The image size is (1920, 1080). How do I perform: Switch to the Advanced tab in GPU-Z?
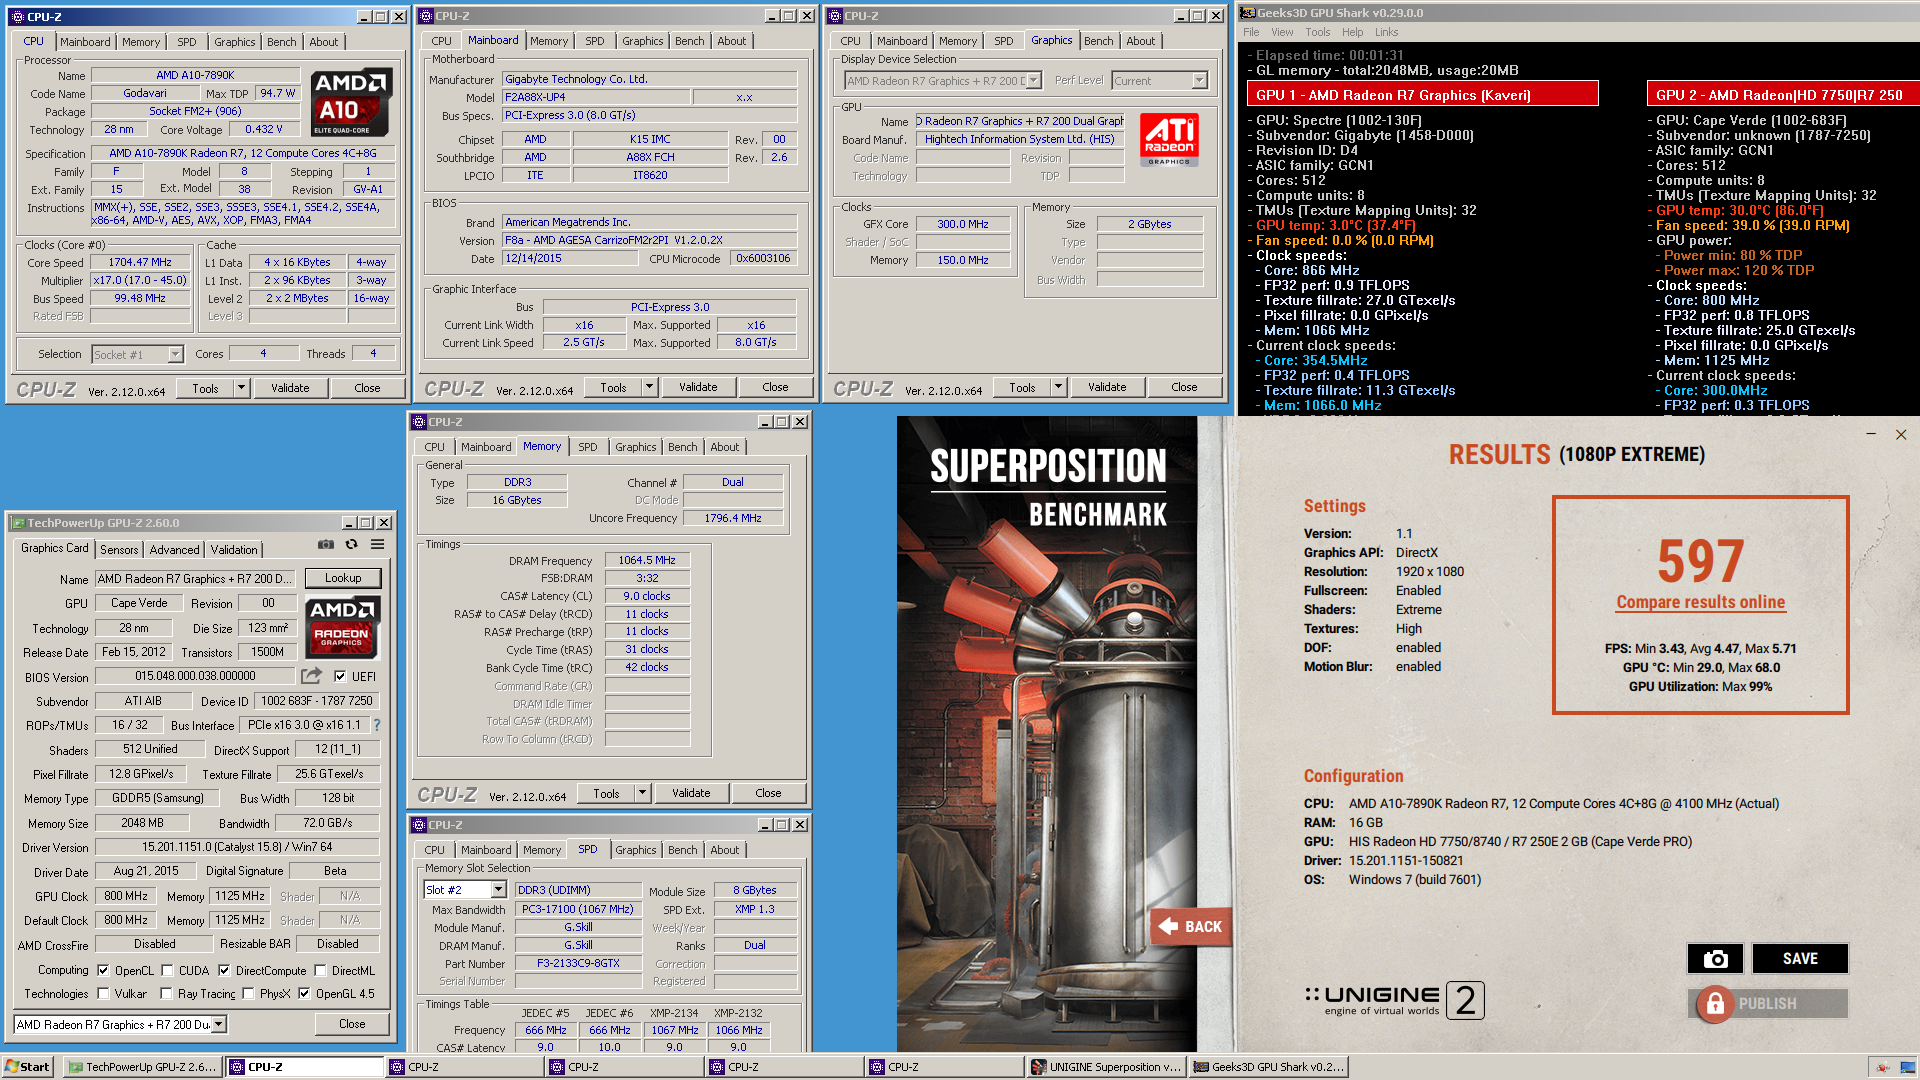tap(174, 549)
